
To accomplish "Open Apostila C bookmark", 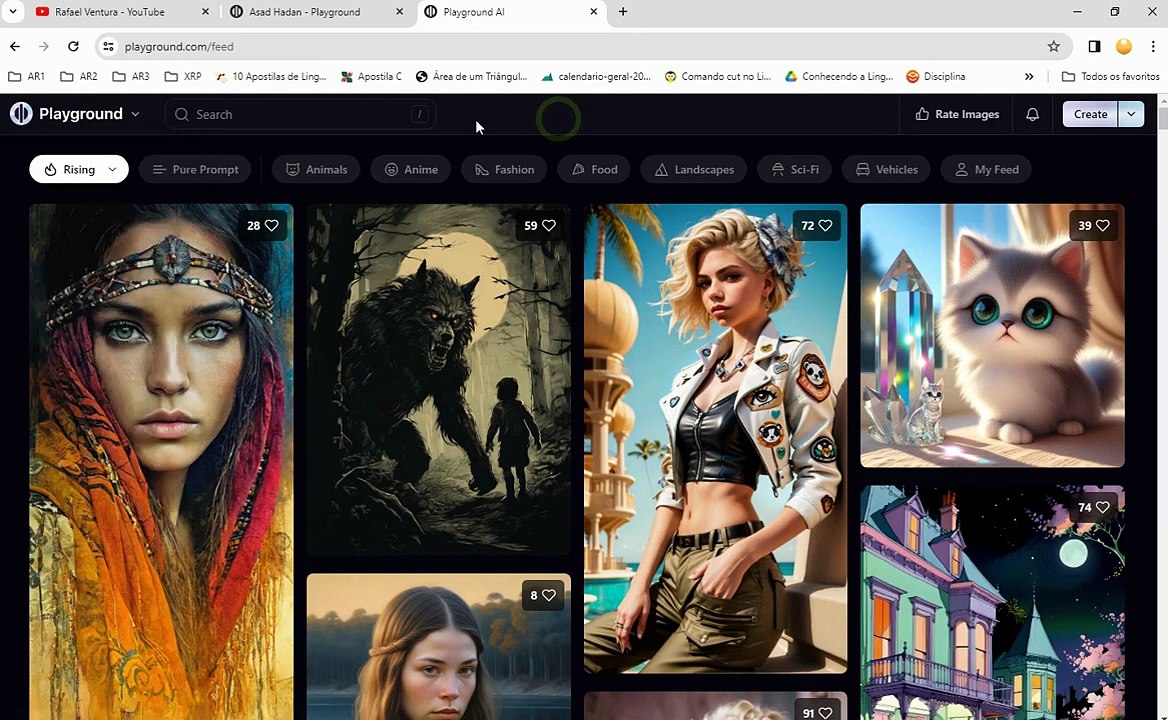I will pos(371,76).
